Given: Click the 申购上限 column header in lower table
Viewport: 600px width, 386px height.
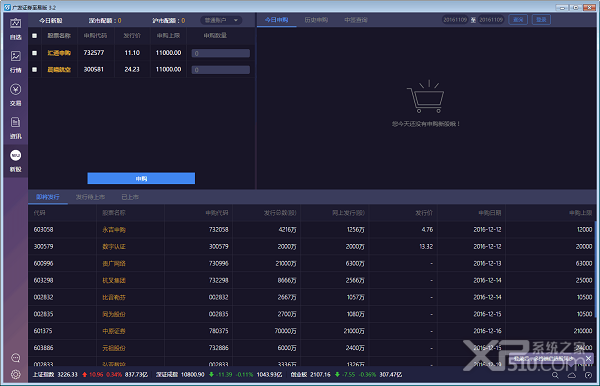Looking at the screenshot, I should [580, 213].
